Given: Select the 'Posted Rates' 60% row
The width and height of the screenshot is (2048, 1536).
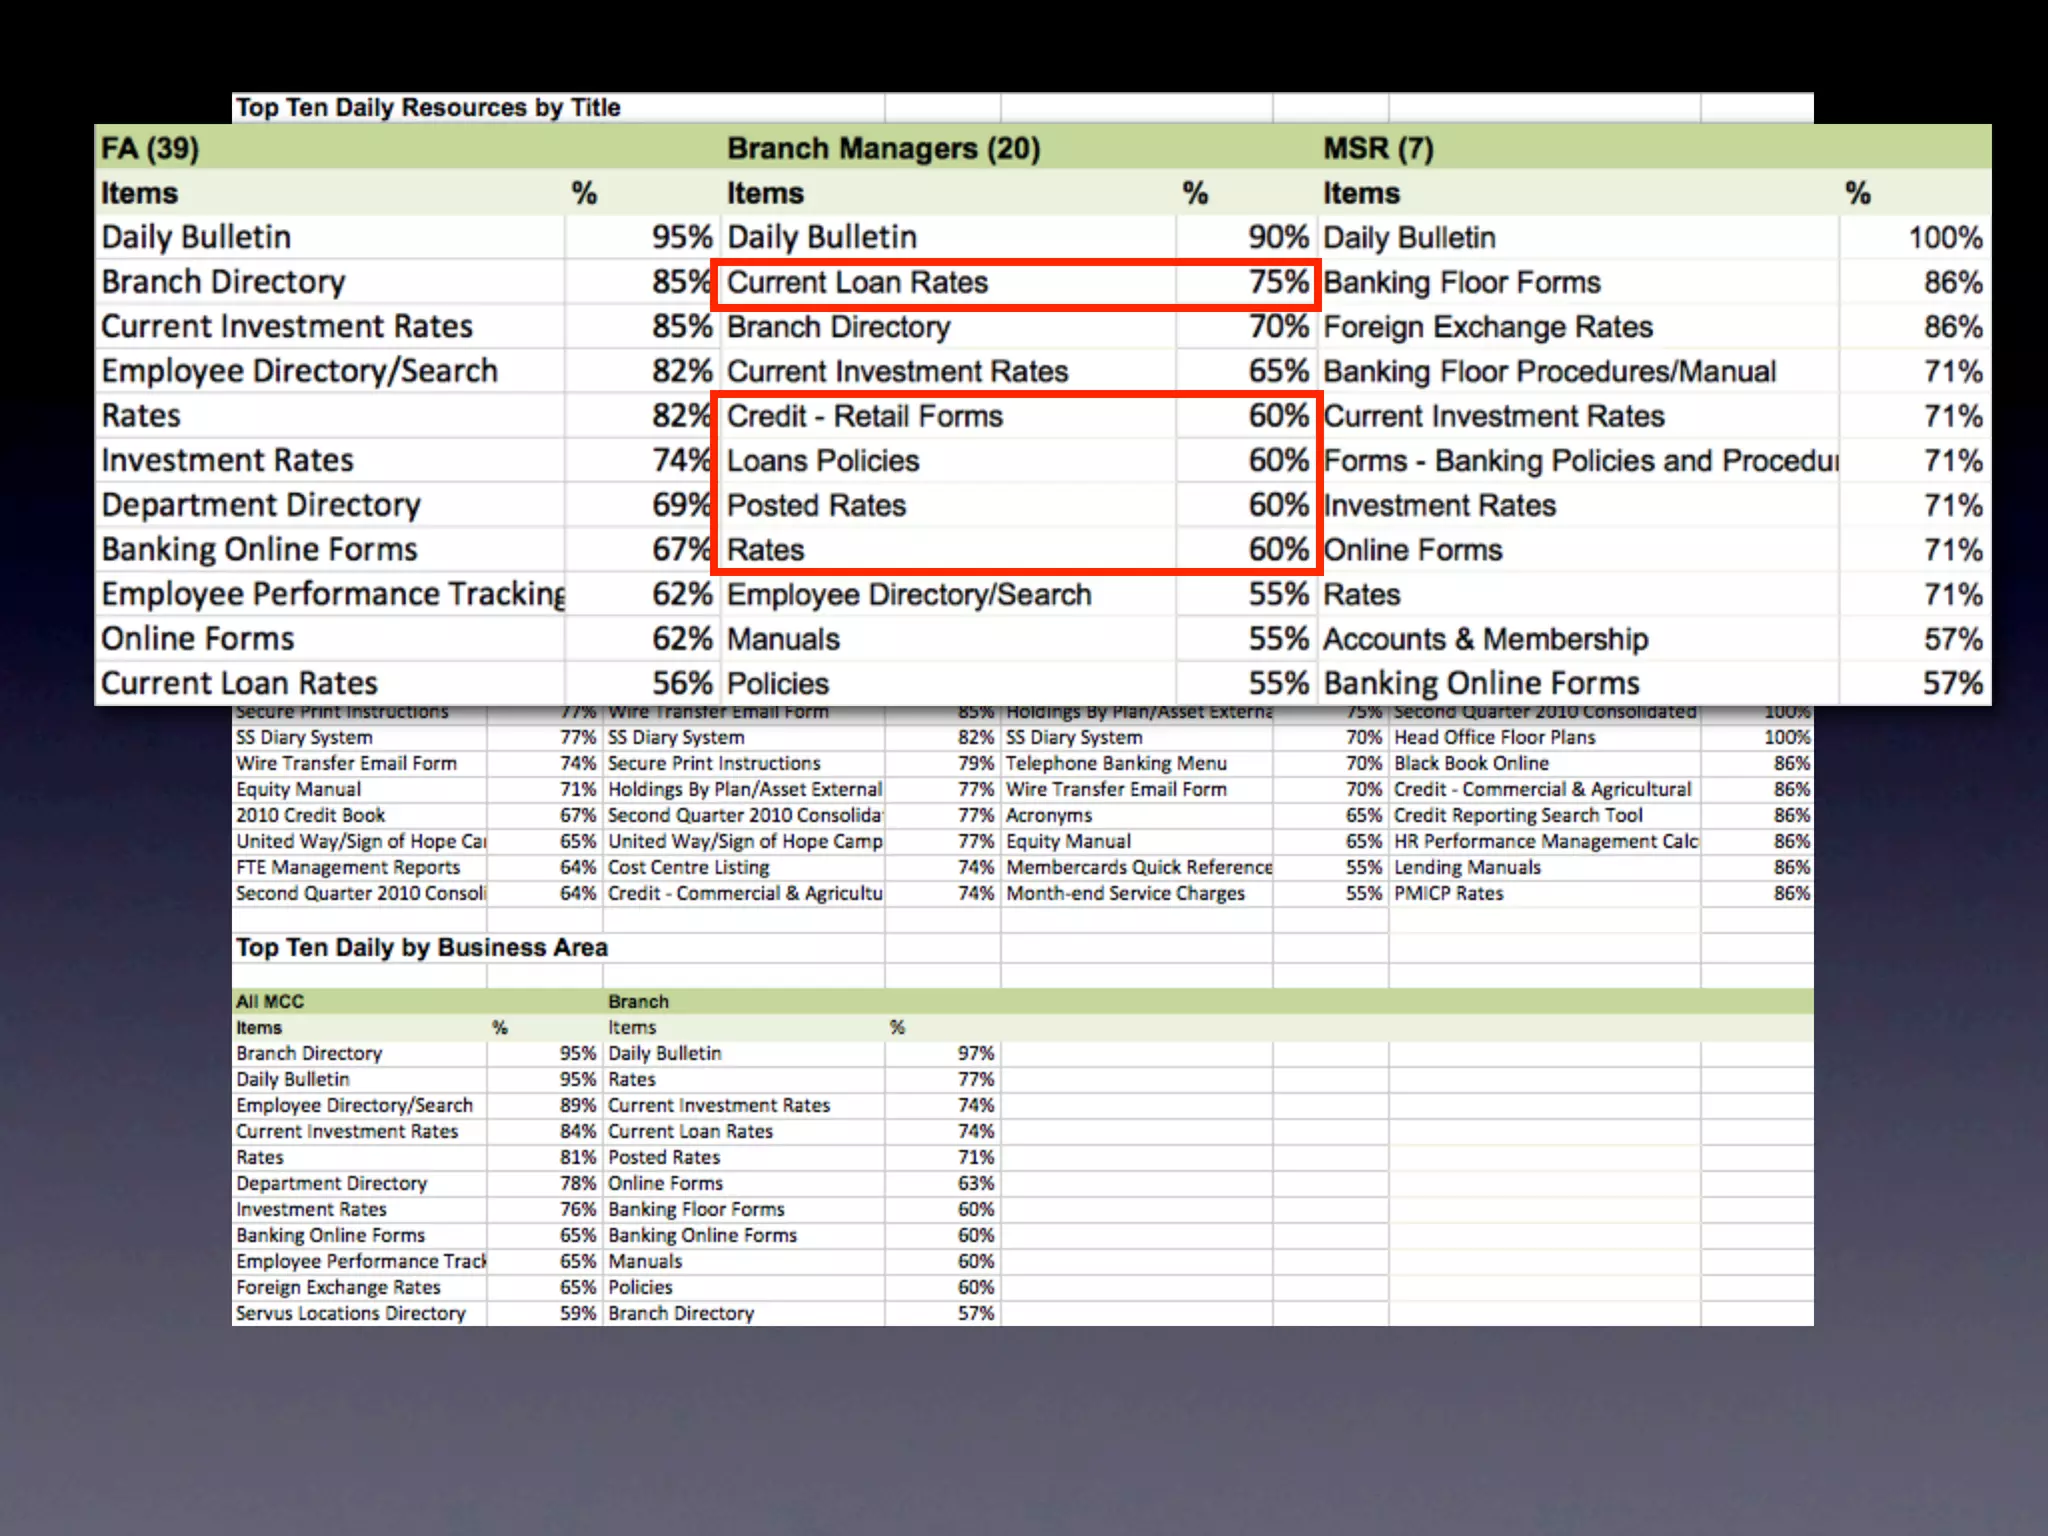Looking at the screenshot, I should click(x=816, y=506).
